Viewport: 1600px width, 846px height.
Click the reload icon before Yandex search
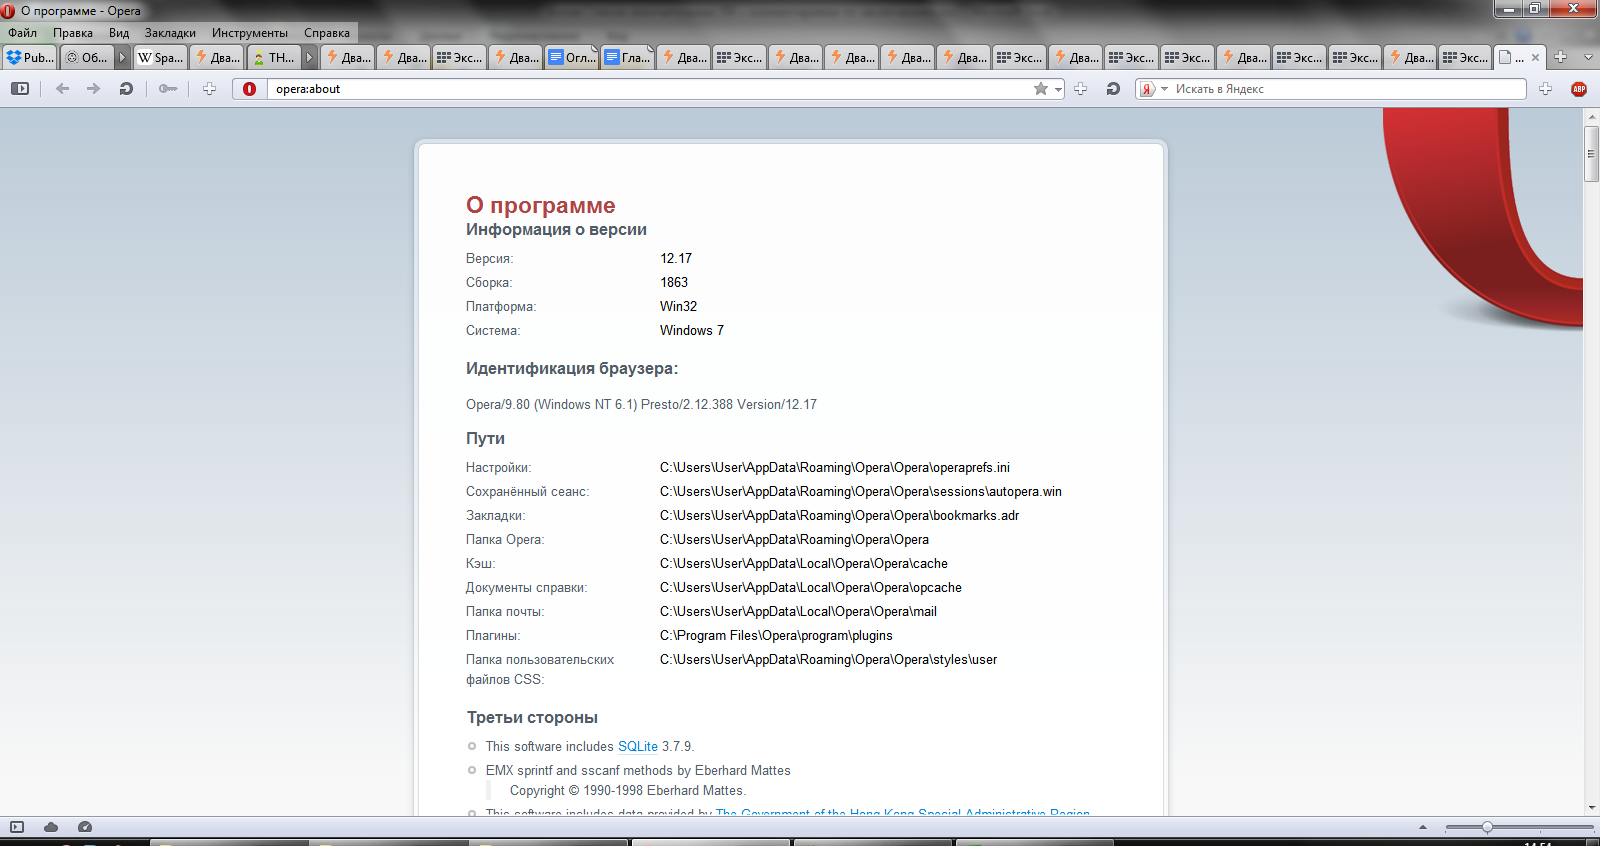tap(1113, 89)
